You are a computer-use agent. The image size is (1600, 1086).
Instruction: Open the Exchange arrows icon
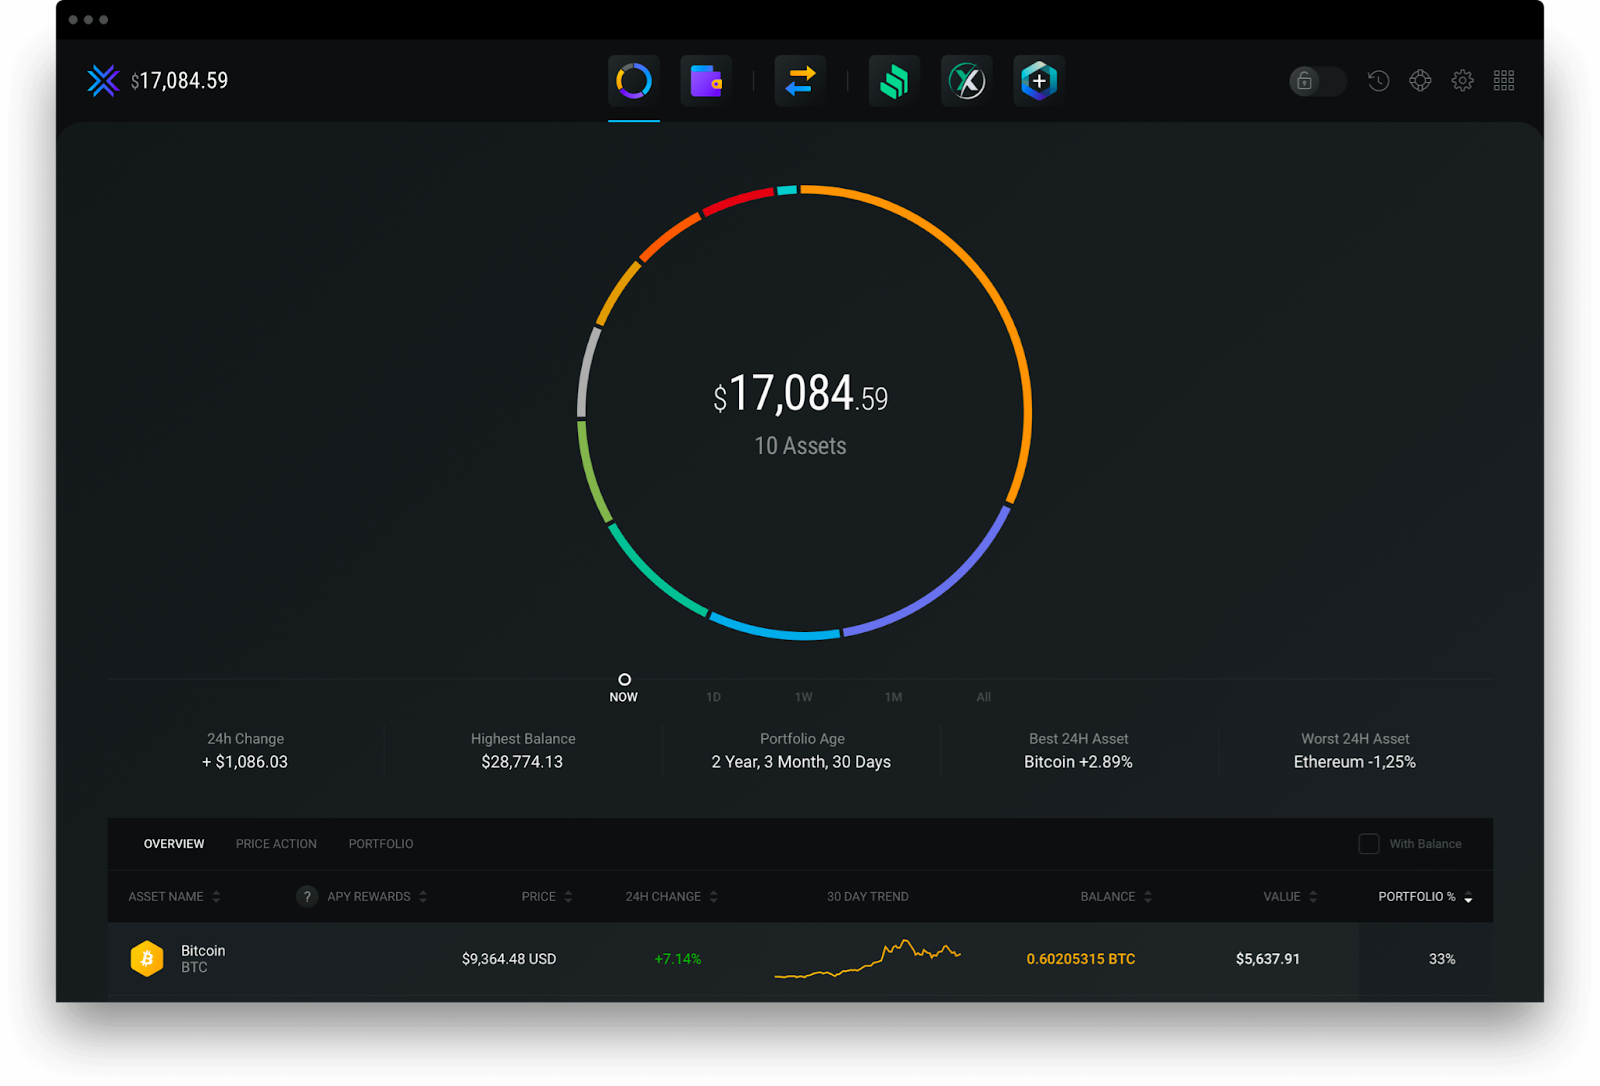click(800, 81)
